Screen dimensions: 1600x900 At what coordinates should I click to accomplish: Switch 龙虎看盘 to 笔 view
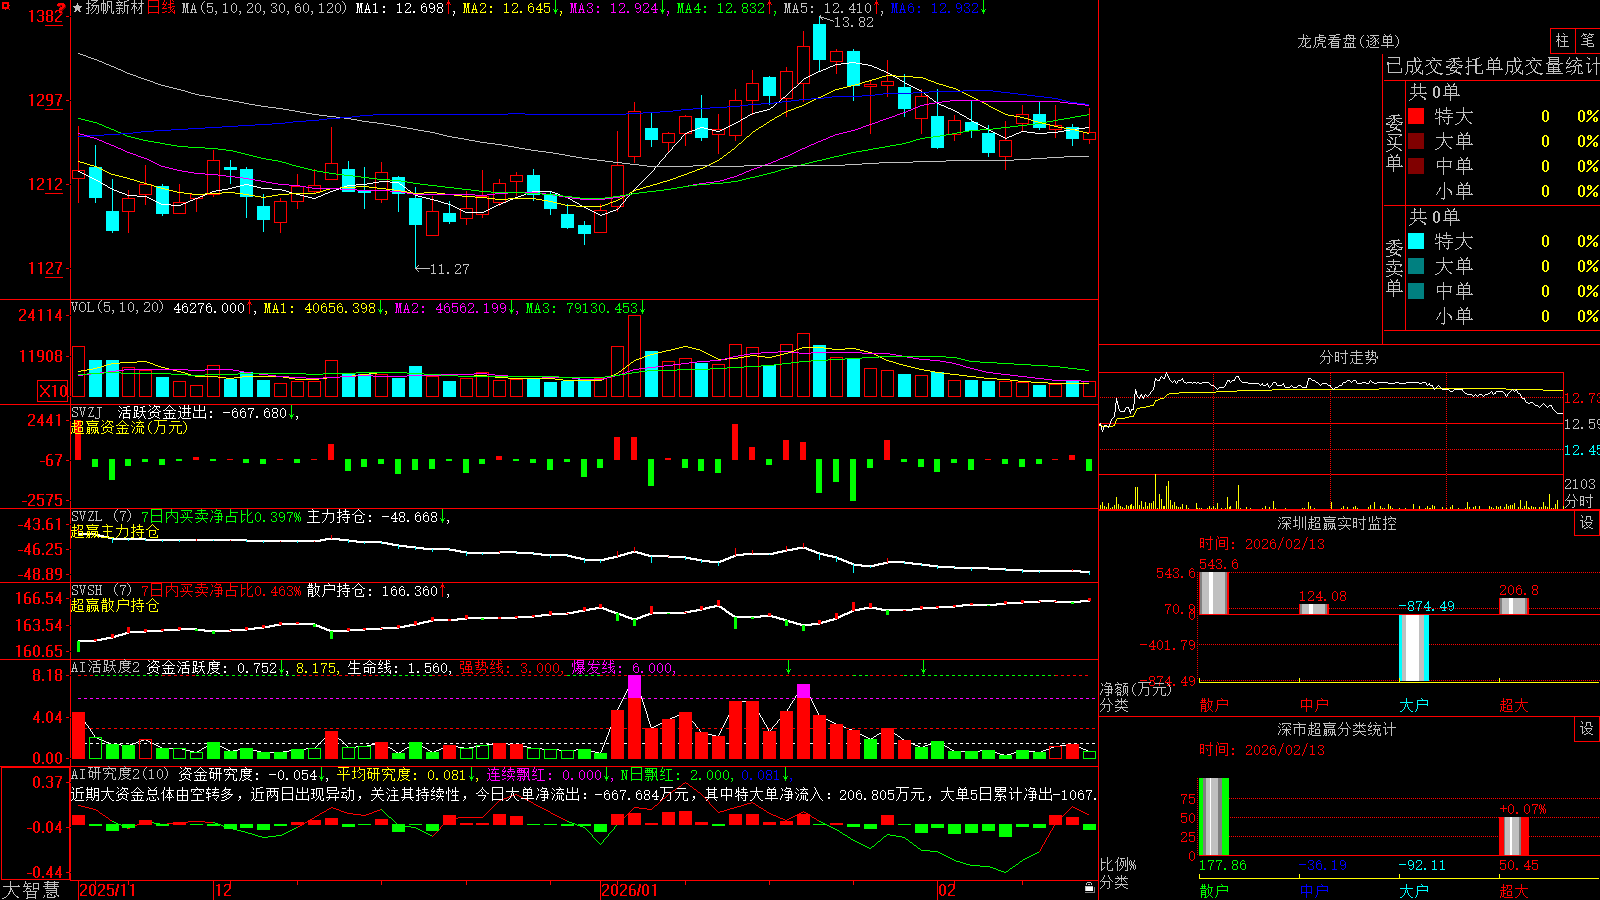[x=1587, y=40]
